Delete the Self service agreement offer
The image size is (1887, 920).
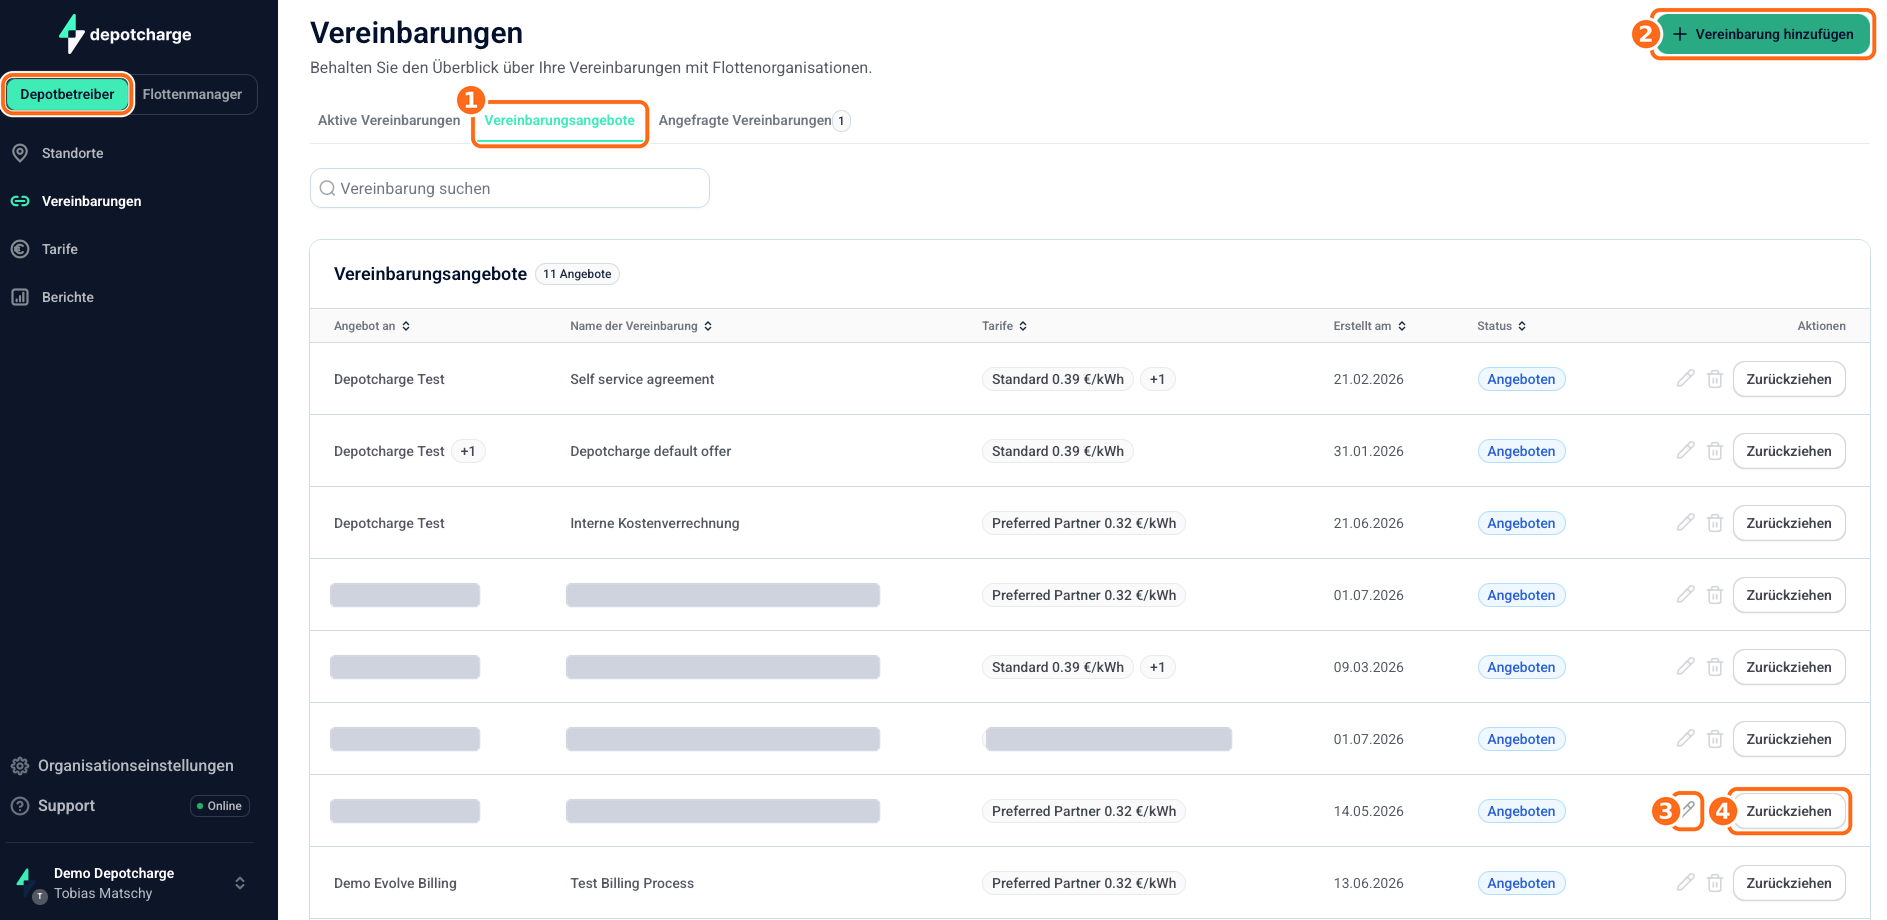[1715, 379]
